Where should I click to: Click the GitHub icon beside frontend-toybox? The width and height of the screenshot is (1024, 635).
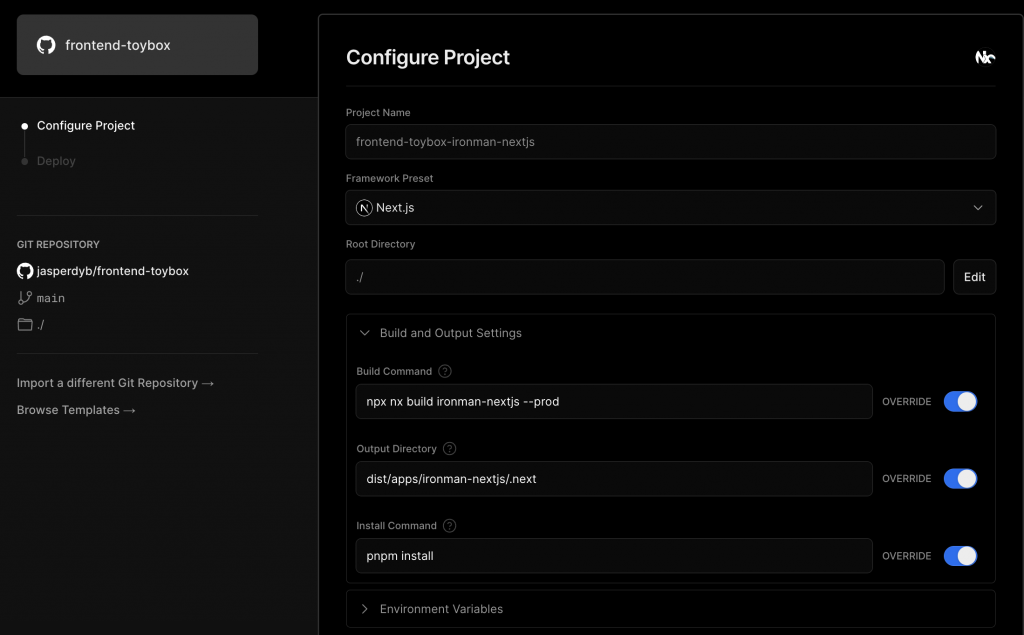[46, 45]
